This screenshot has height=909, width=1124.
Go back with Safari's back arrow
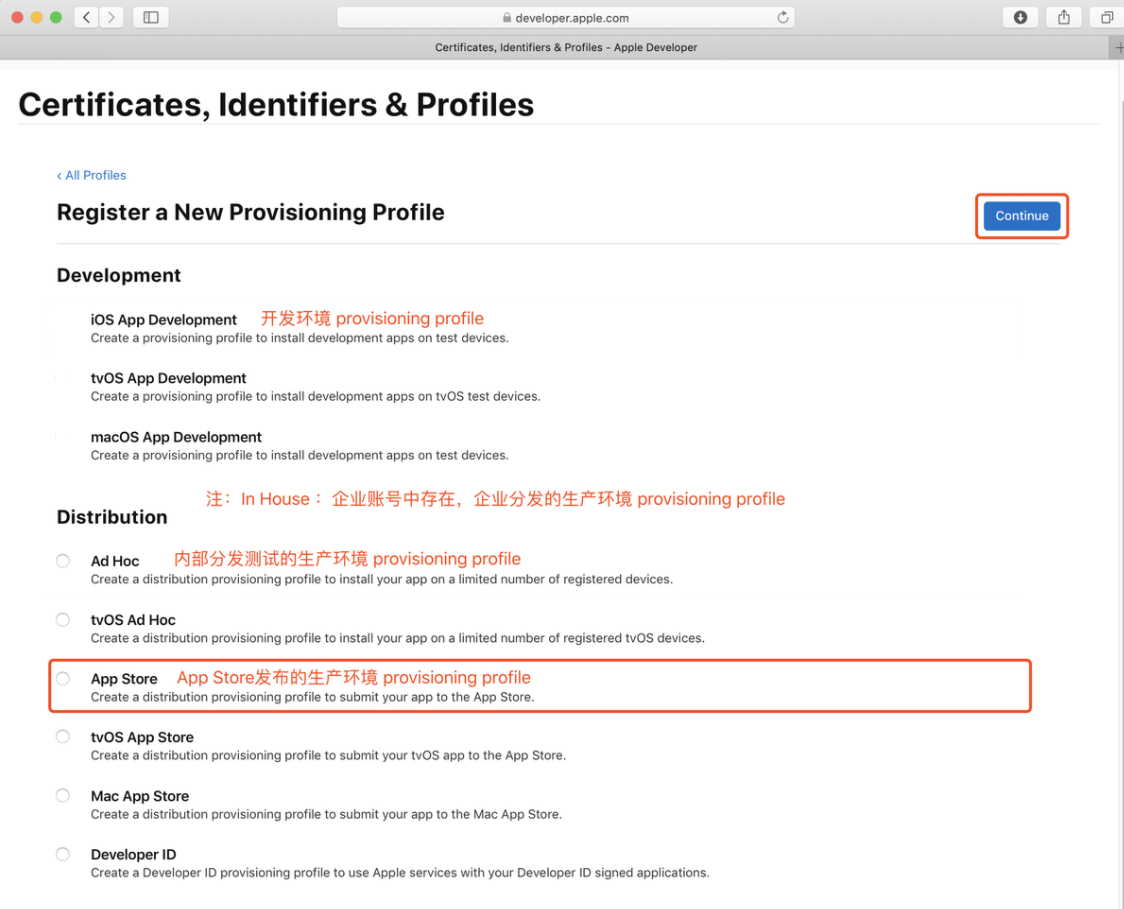point(87,17)
